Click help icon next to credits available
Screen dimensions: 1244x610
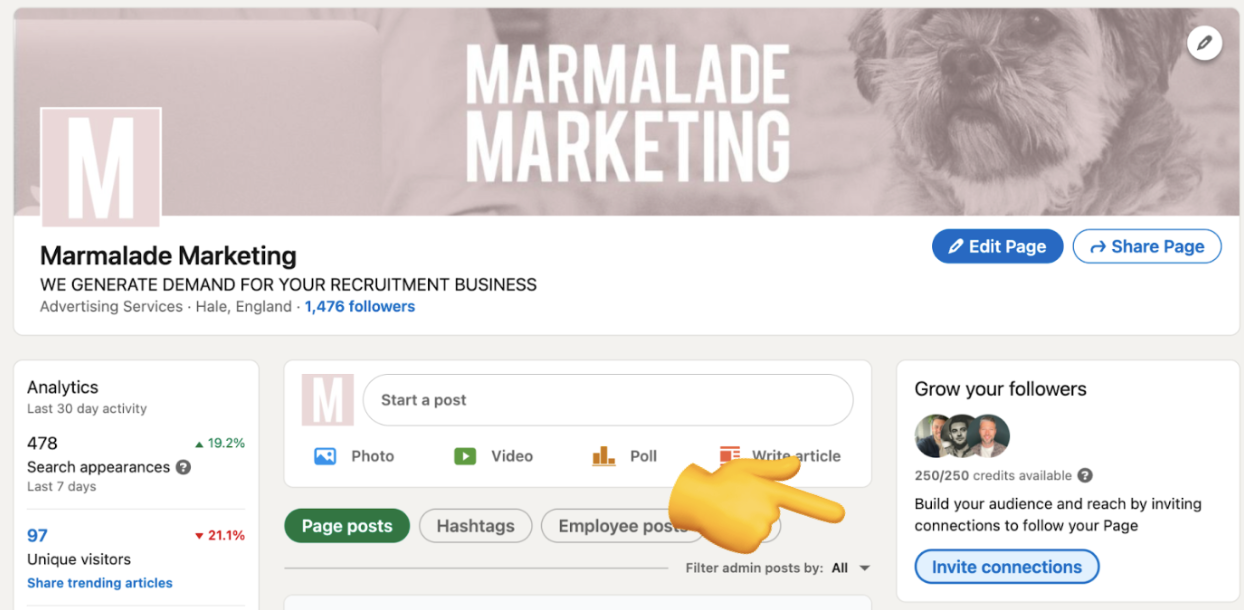pyautogui.click(x=1085, y=476)
